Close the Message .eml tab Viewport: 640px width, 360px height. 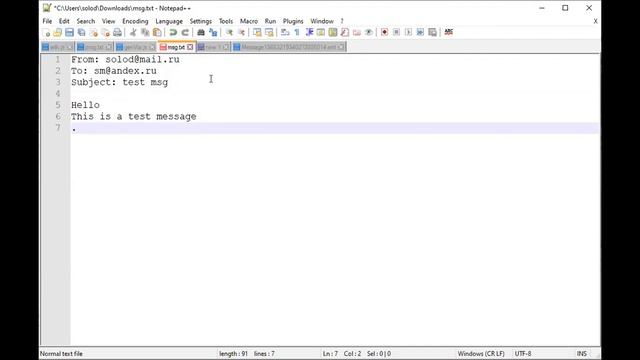[x=341, y=47]
